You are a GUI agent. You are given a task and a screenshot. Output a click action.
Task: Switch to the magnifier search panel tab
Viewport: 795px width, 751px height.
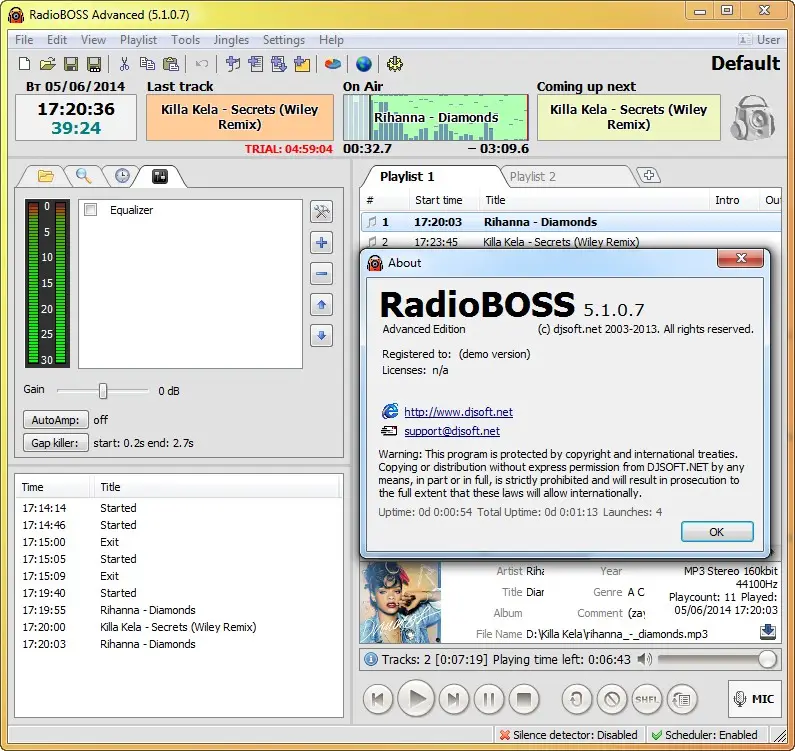[84, 176]
